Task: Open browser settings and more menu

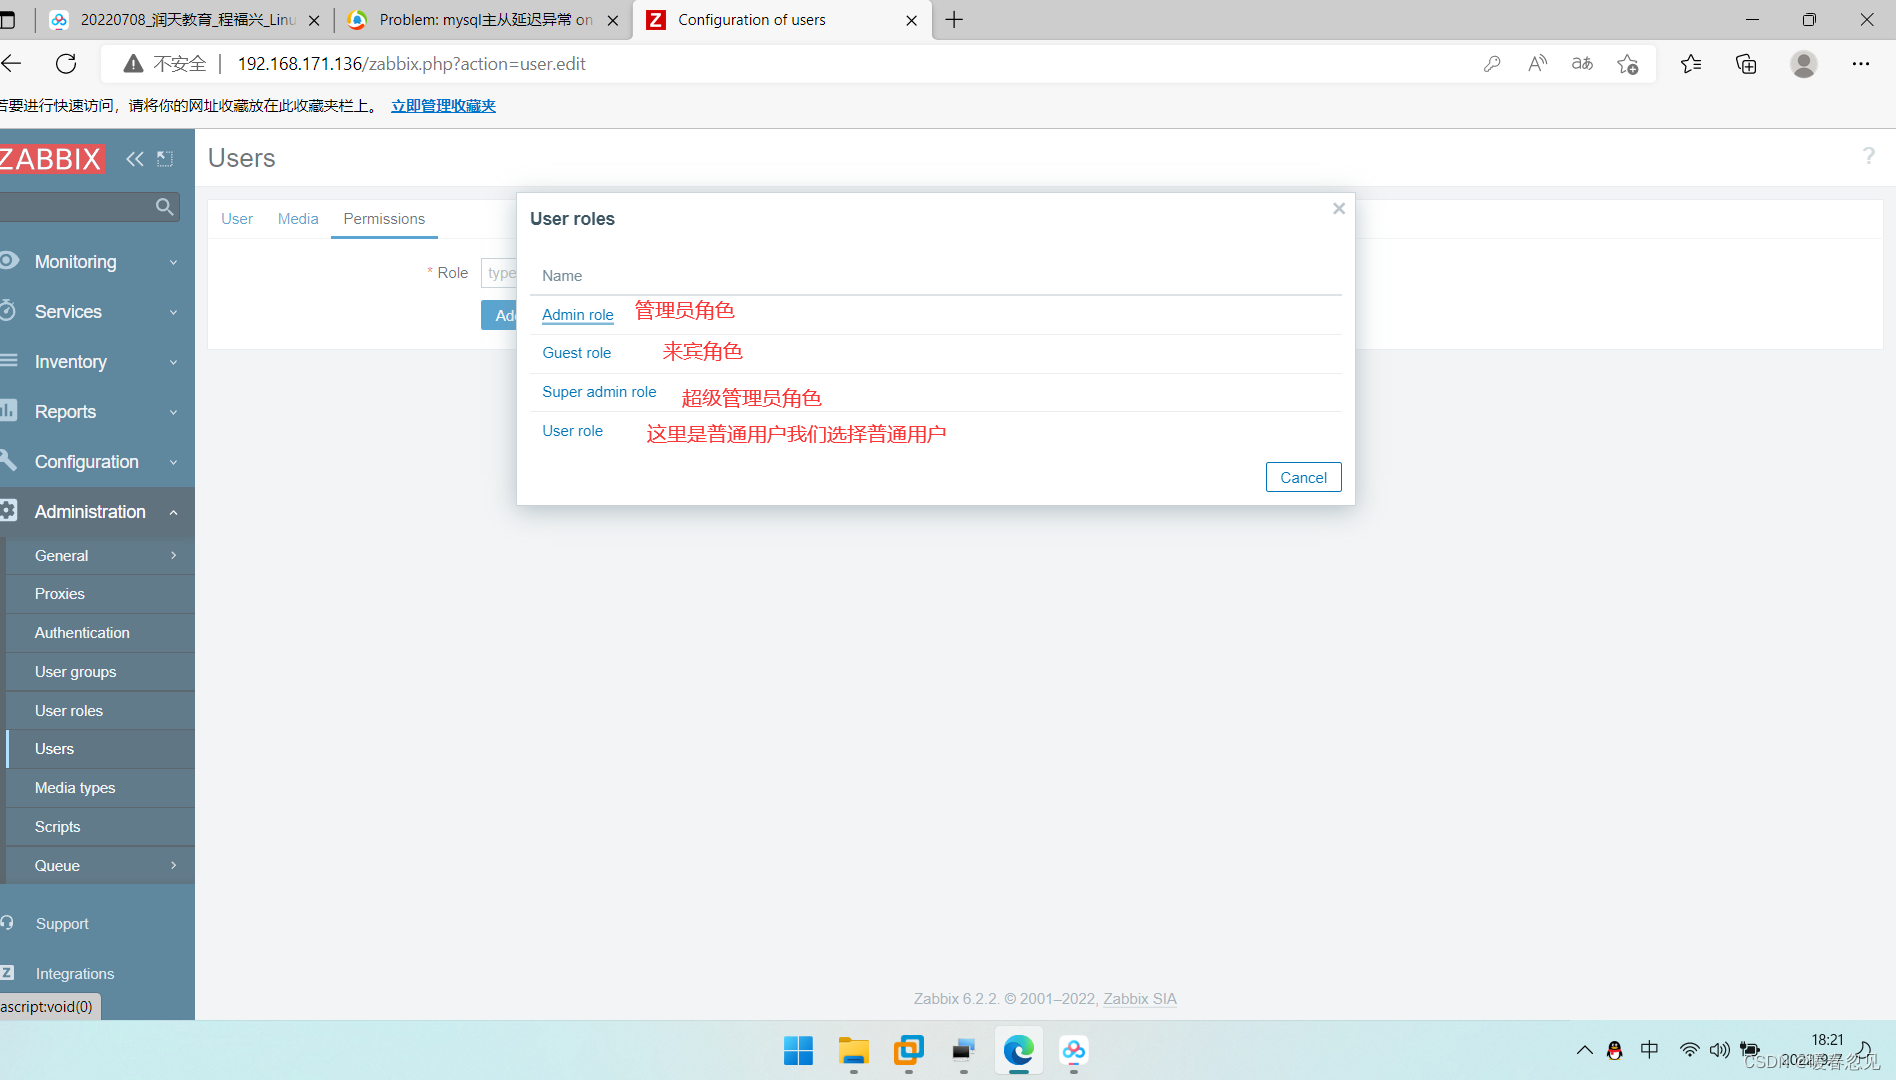Action: coord(1860,64)
